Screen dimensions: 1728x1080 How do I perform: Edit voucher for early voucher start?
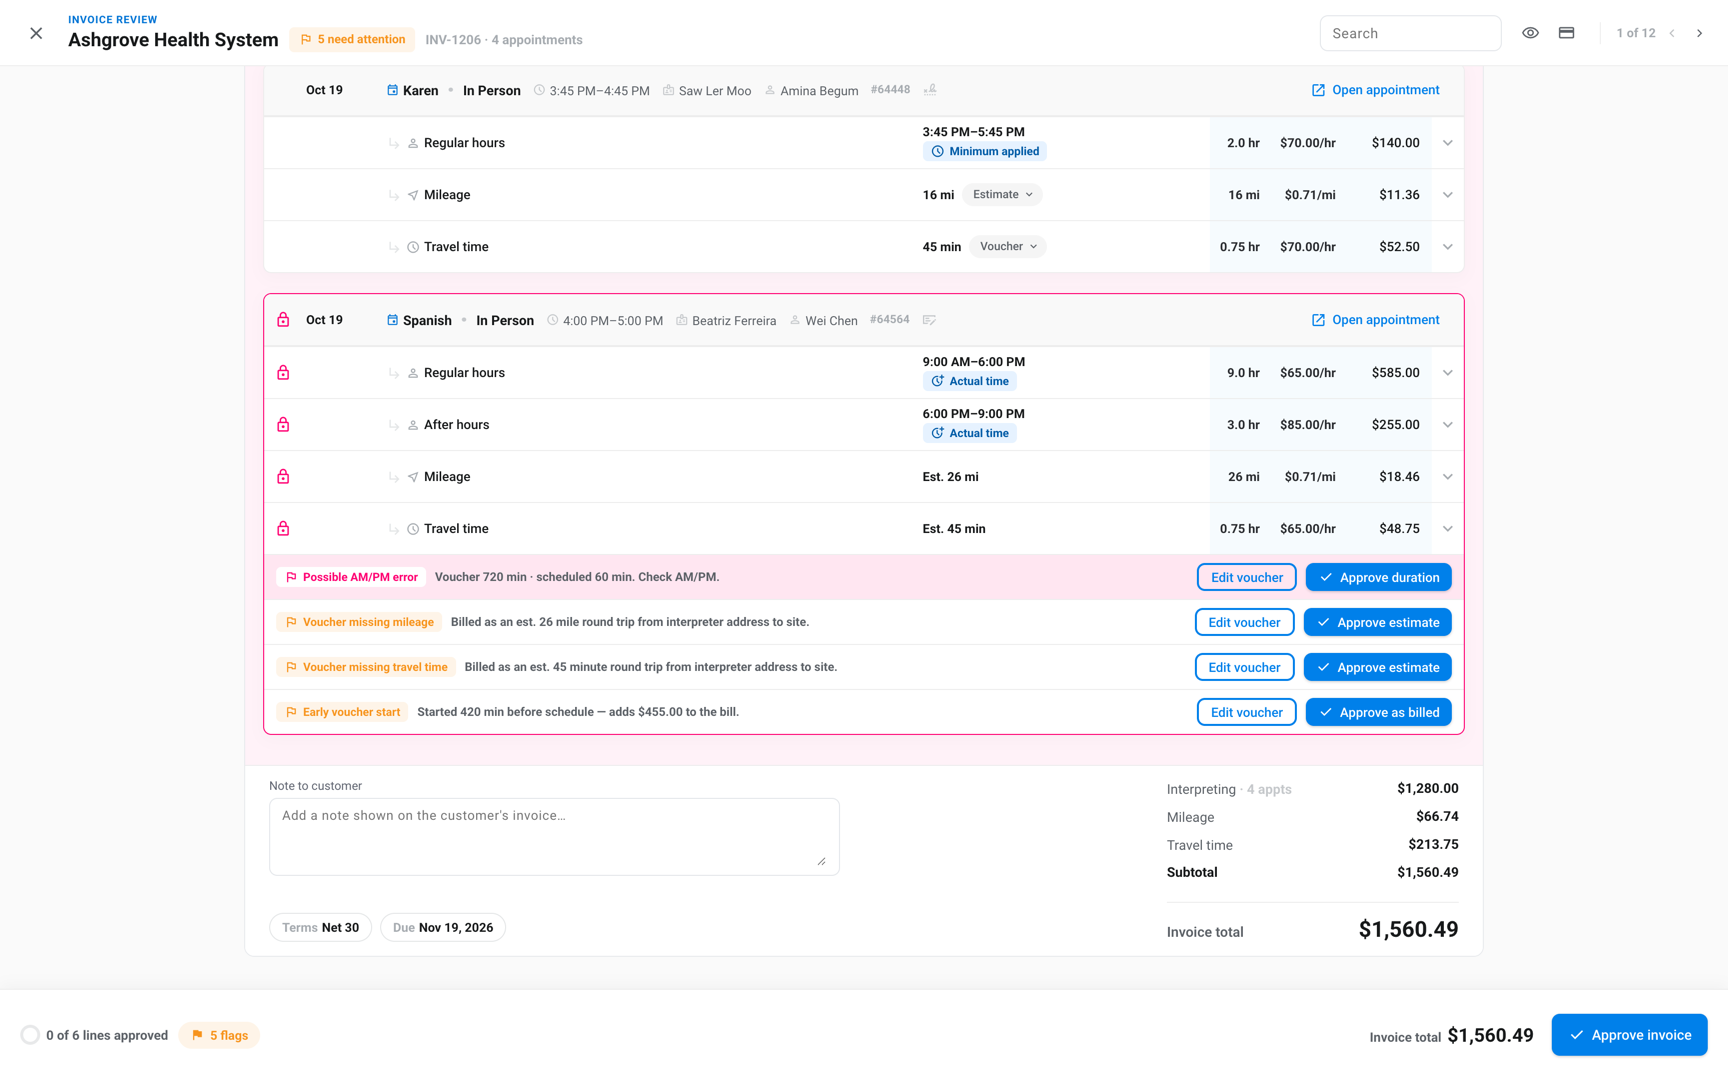click(1246, 712)
